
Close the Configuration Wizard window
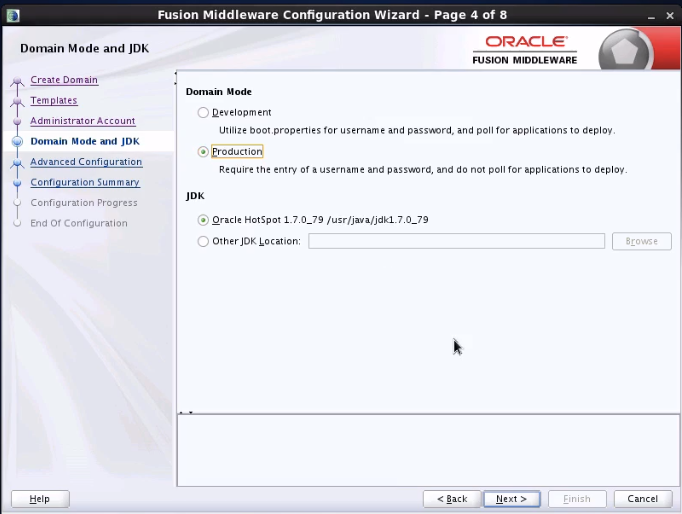click(670, 16)
